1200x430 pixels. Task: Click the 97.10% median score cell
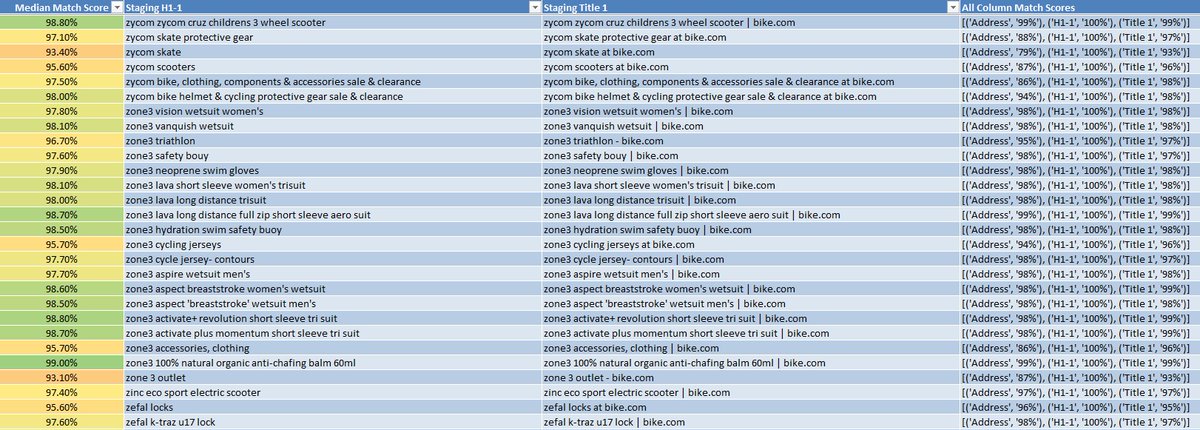(x=62, y=37)
